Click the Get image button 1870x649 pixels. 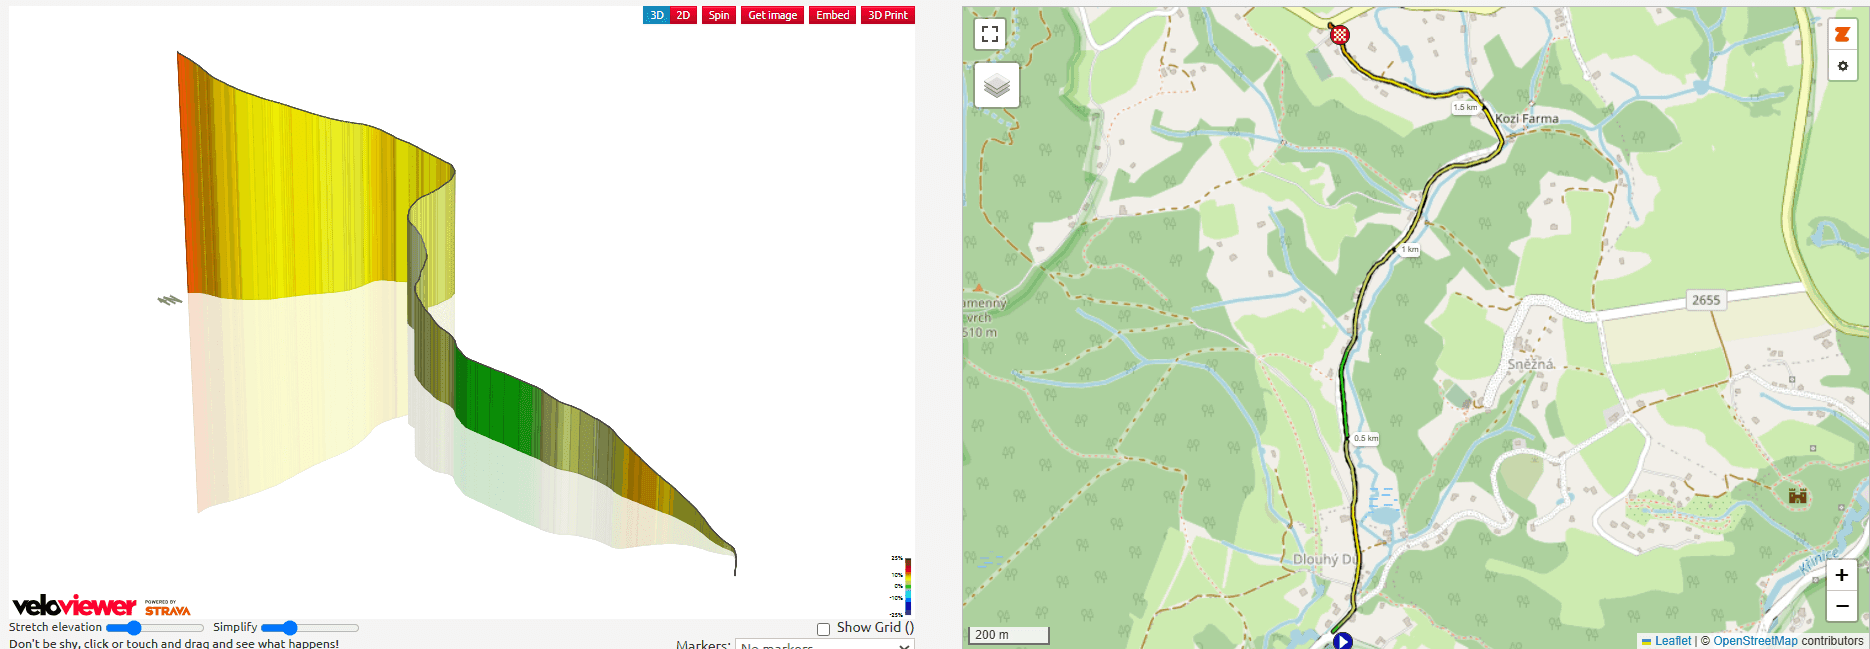coord(772,15)
